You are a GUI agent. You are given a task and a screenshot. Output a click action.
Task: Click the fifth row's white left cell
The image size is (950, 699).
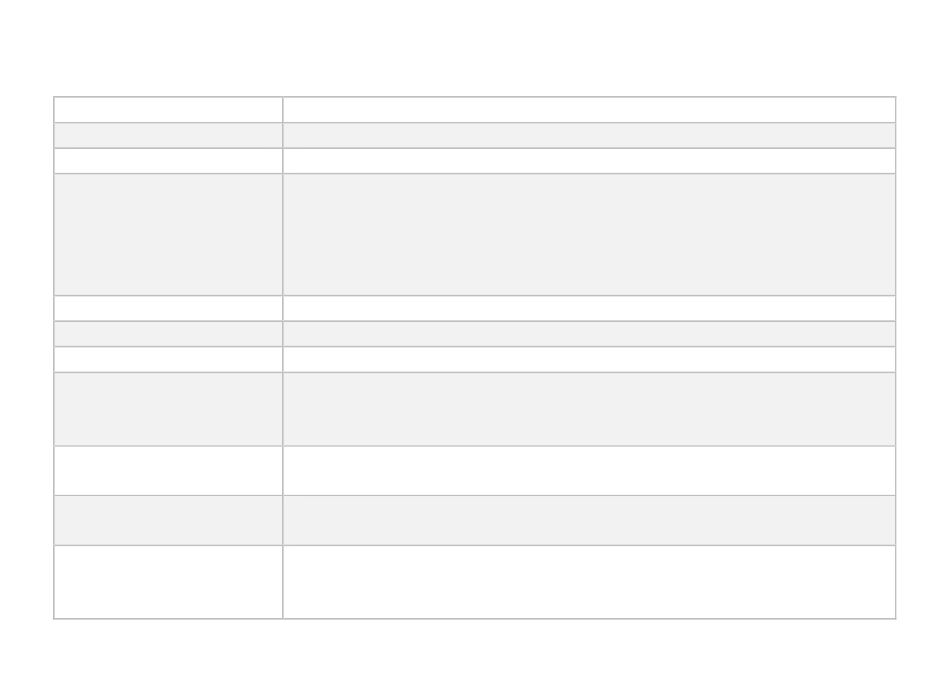168,308
